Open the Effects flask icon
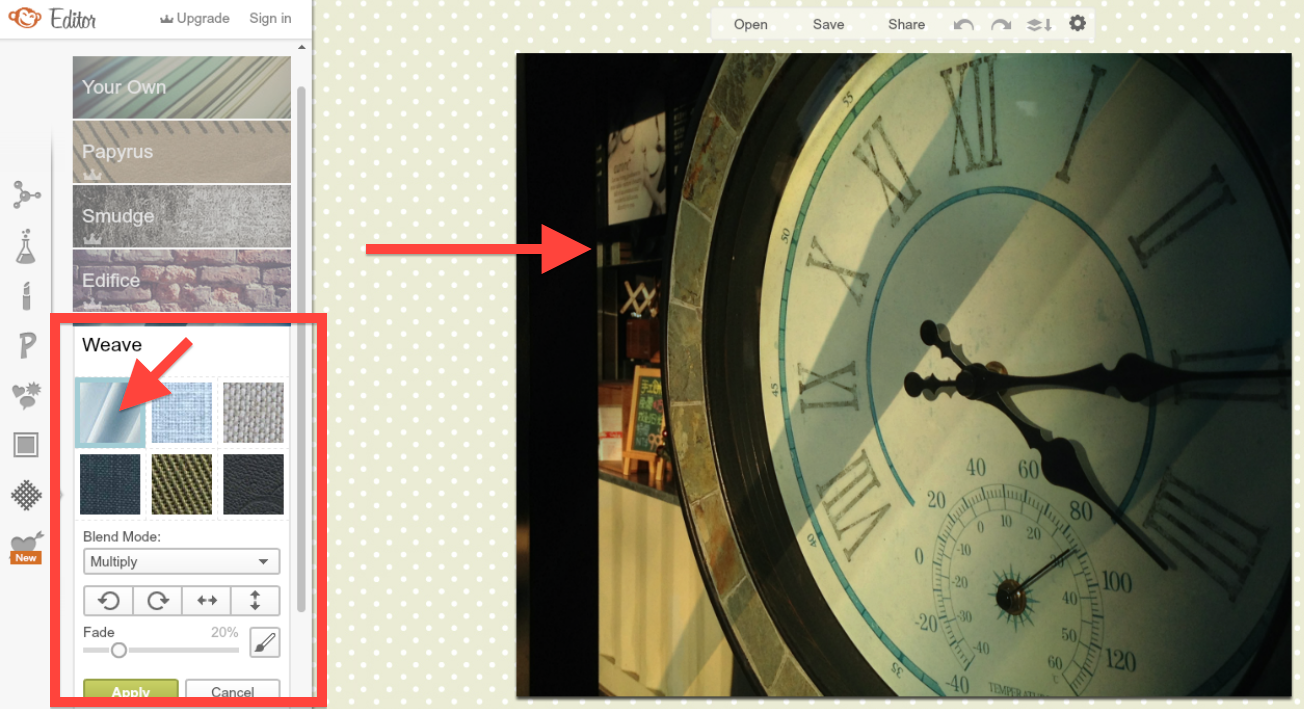The height and width of the screenshot is (709, 1304). pos(26,246)
